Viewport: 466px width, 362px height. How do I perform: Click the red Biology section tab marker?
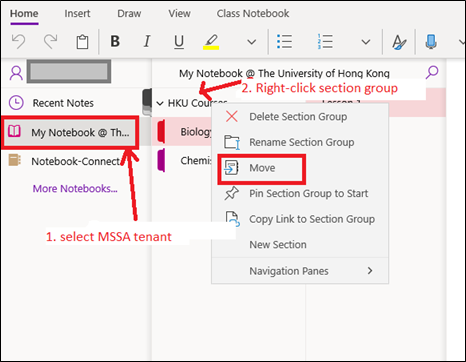point(161,131)
